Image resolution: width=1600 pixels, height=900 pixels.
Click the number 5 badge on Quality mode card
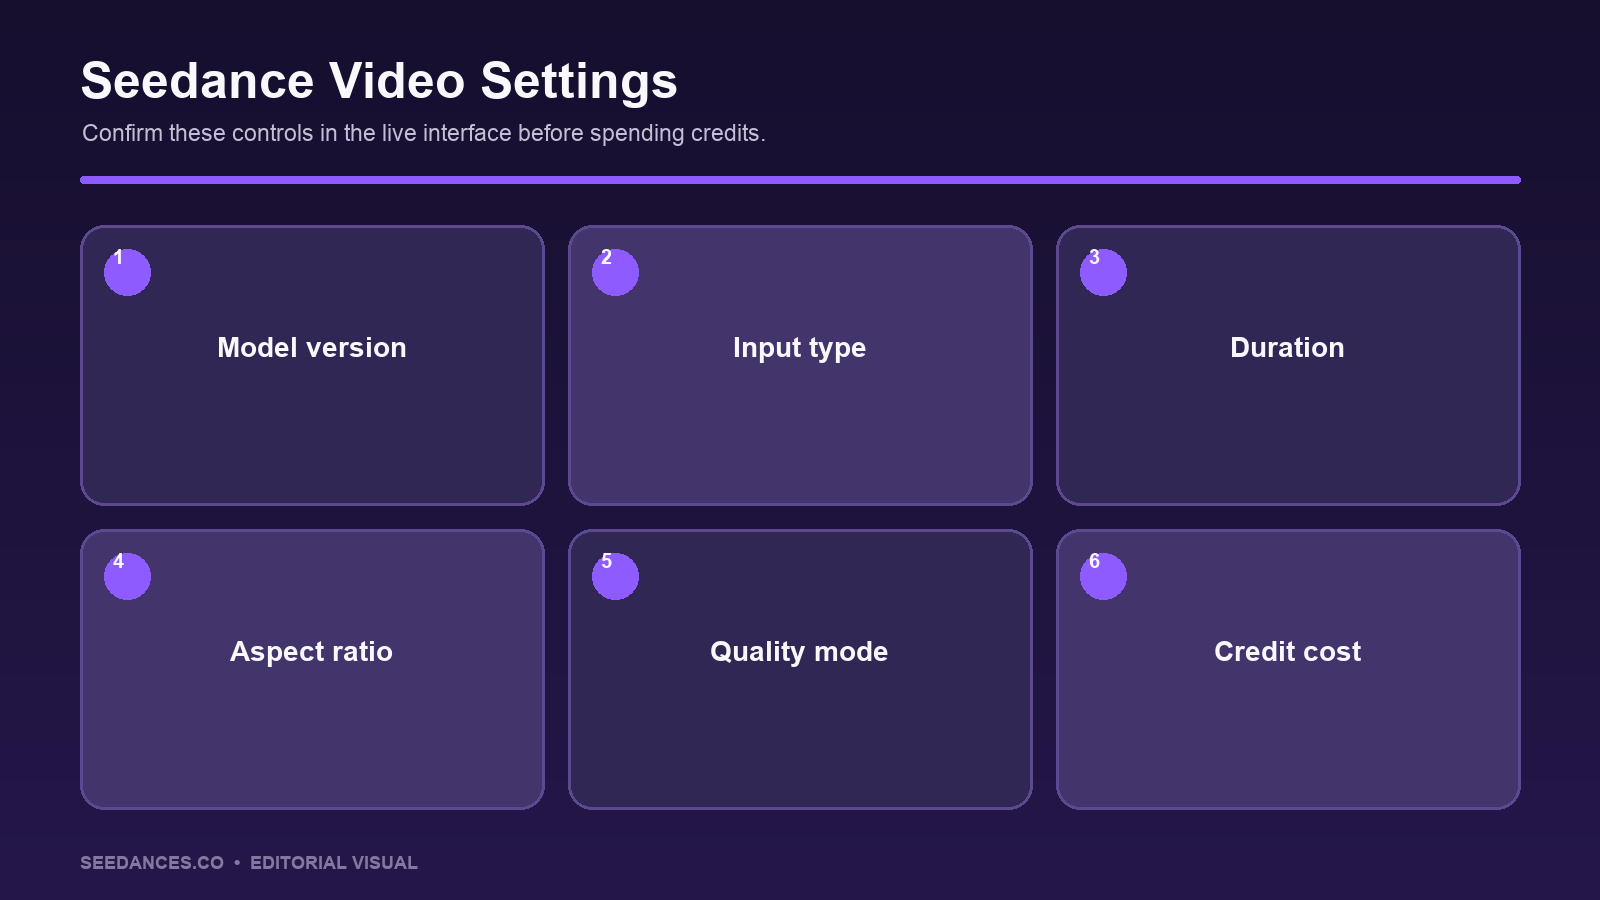tap(615, 576)
